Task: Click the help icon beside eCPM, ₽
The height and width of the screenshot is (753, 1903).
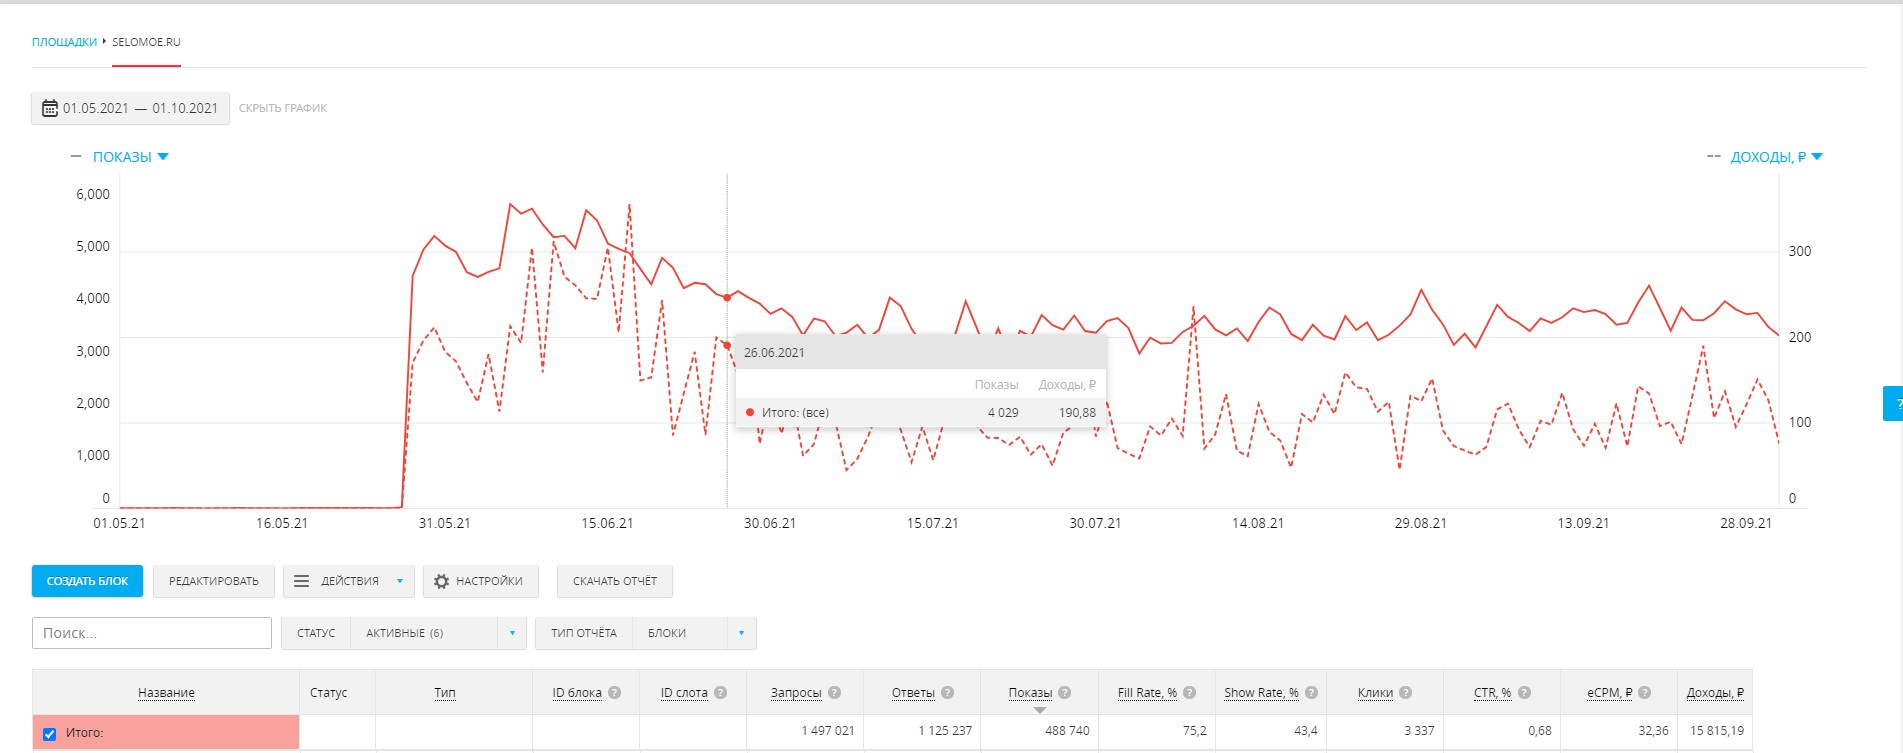Action: [1645, 692]
